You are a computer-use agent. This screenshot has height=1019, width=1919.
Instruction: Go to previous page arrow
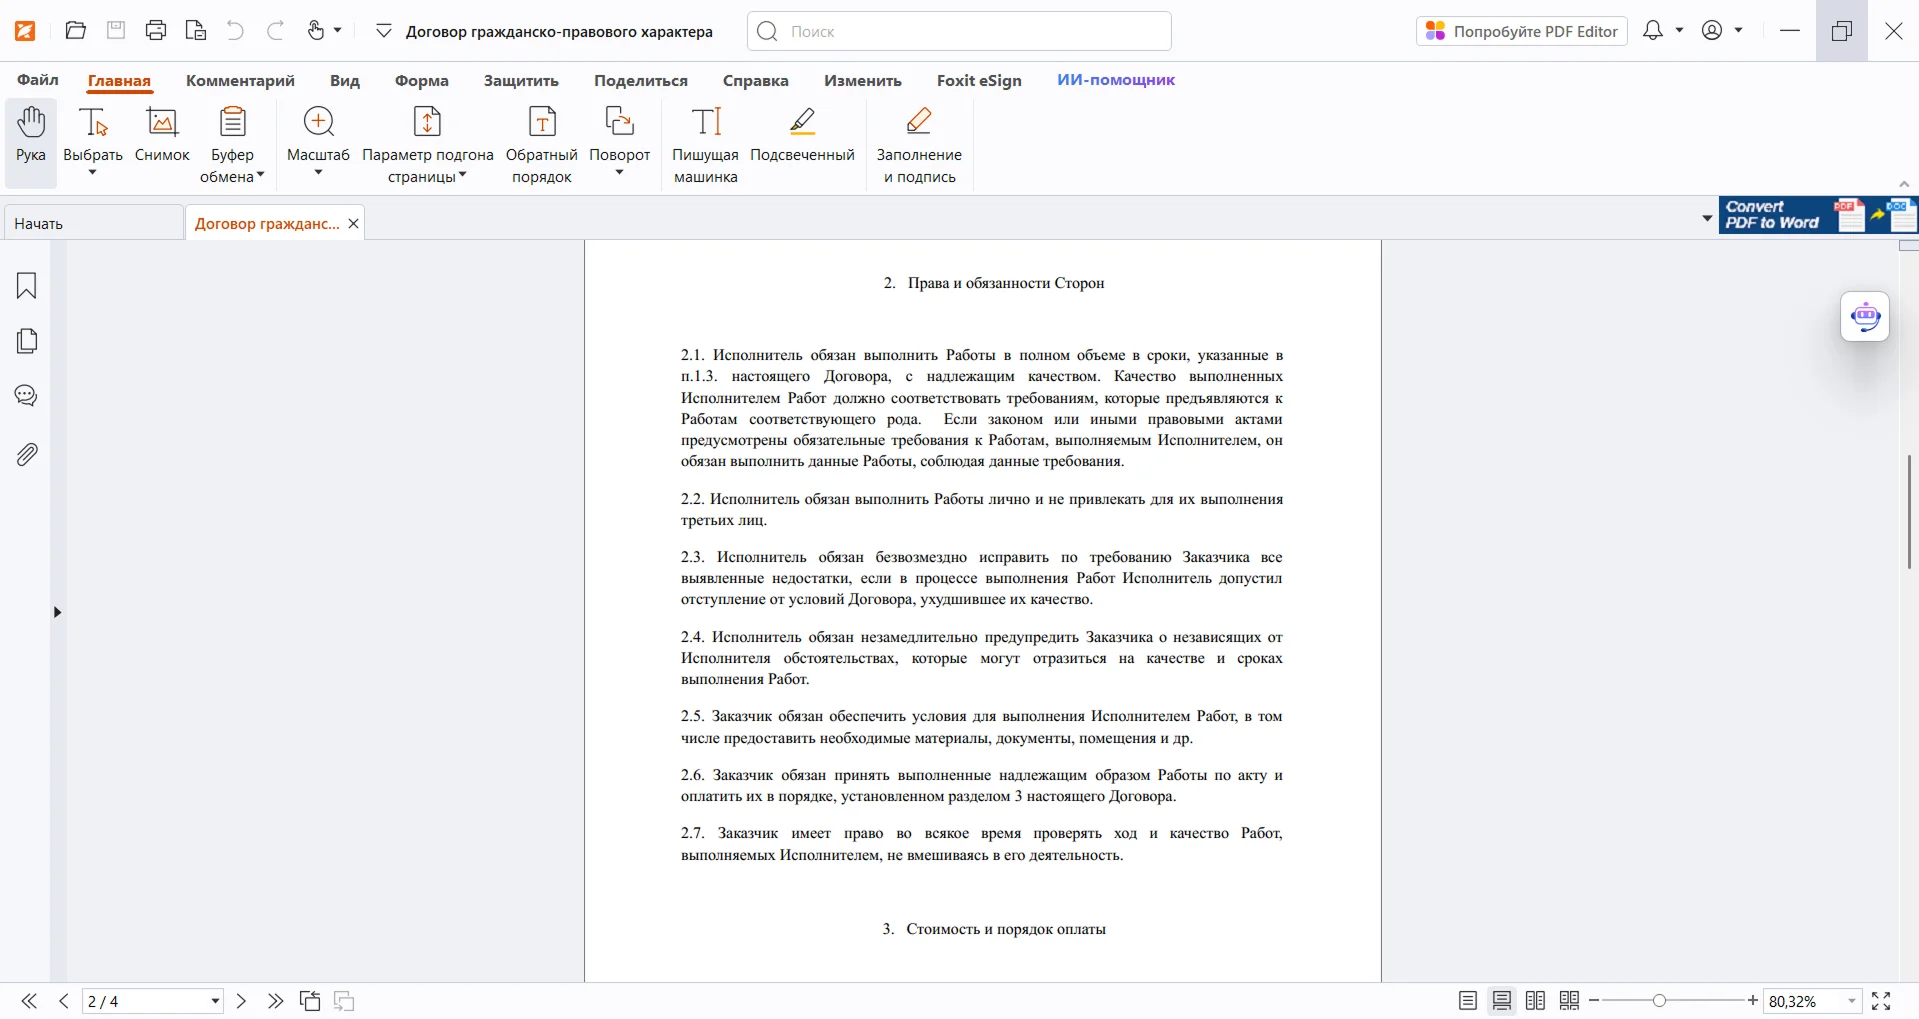tap(64, 1001)
